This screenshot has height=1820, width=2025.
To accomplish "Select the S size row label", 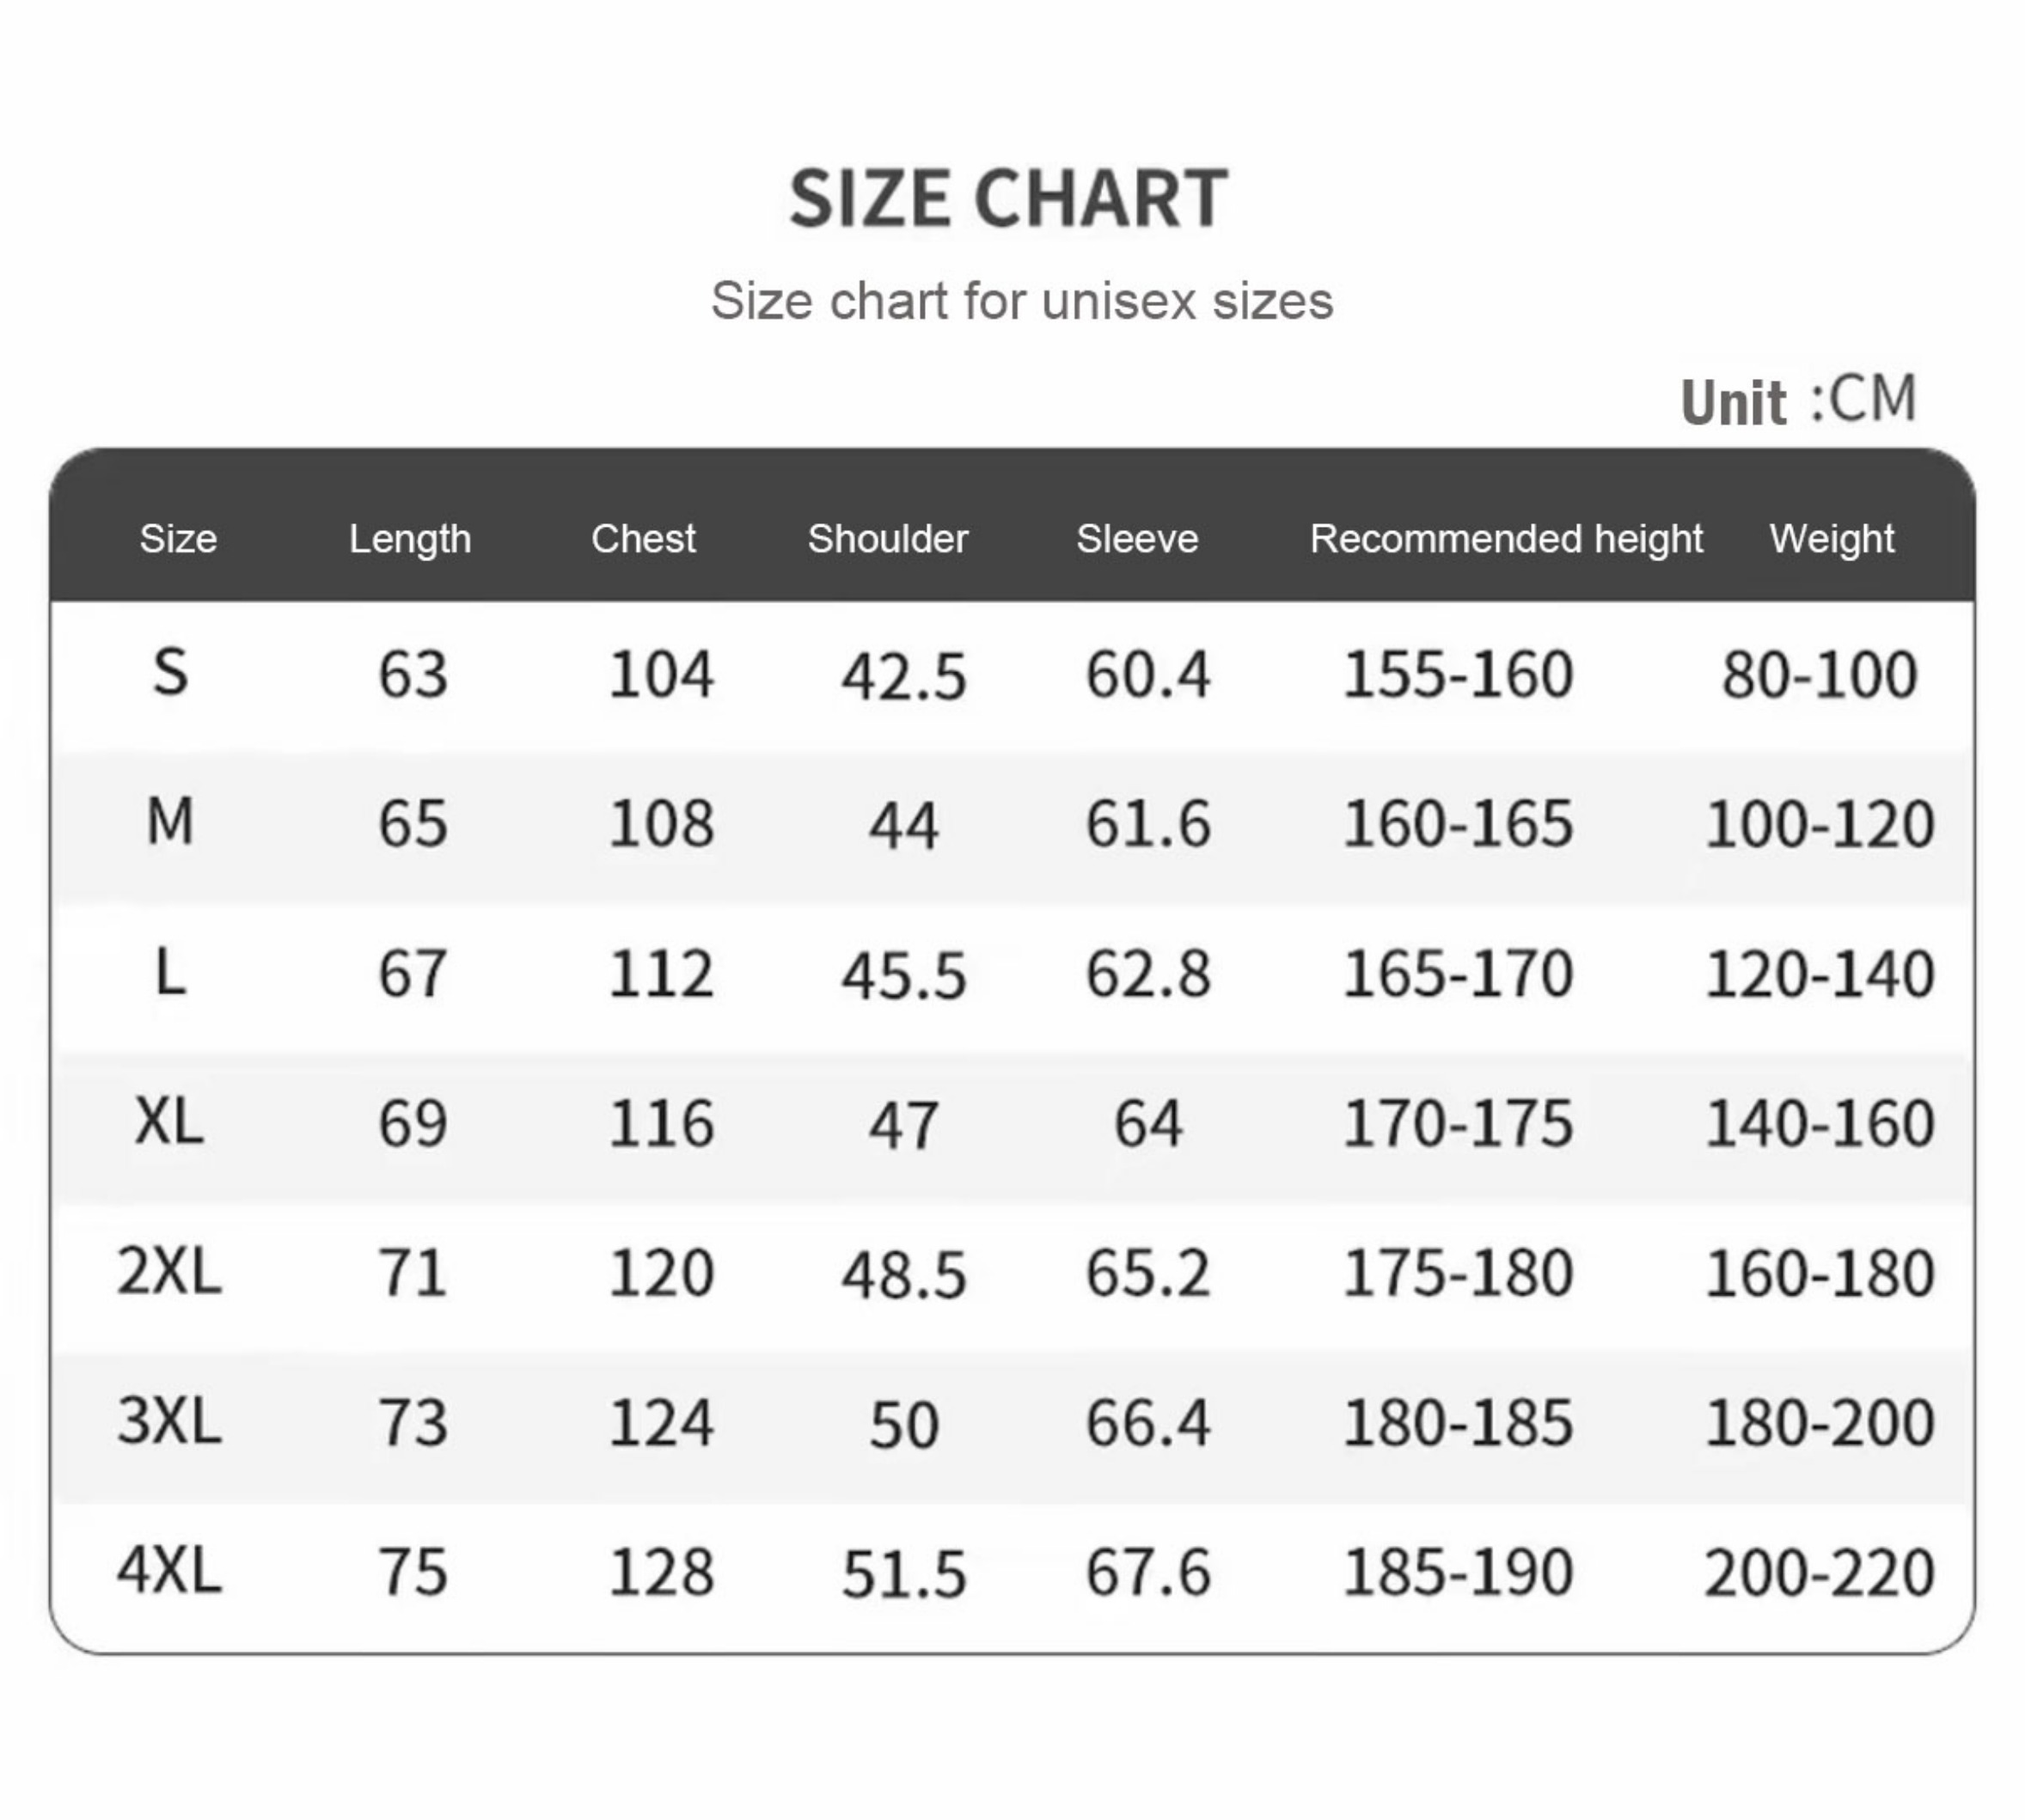I will (x=170, y=671).
